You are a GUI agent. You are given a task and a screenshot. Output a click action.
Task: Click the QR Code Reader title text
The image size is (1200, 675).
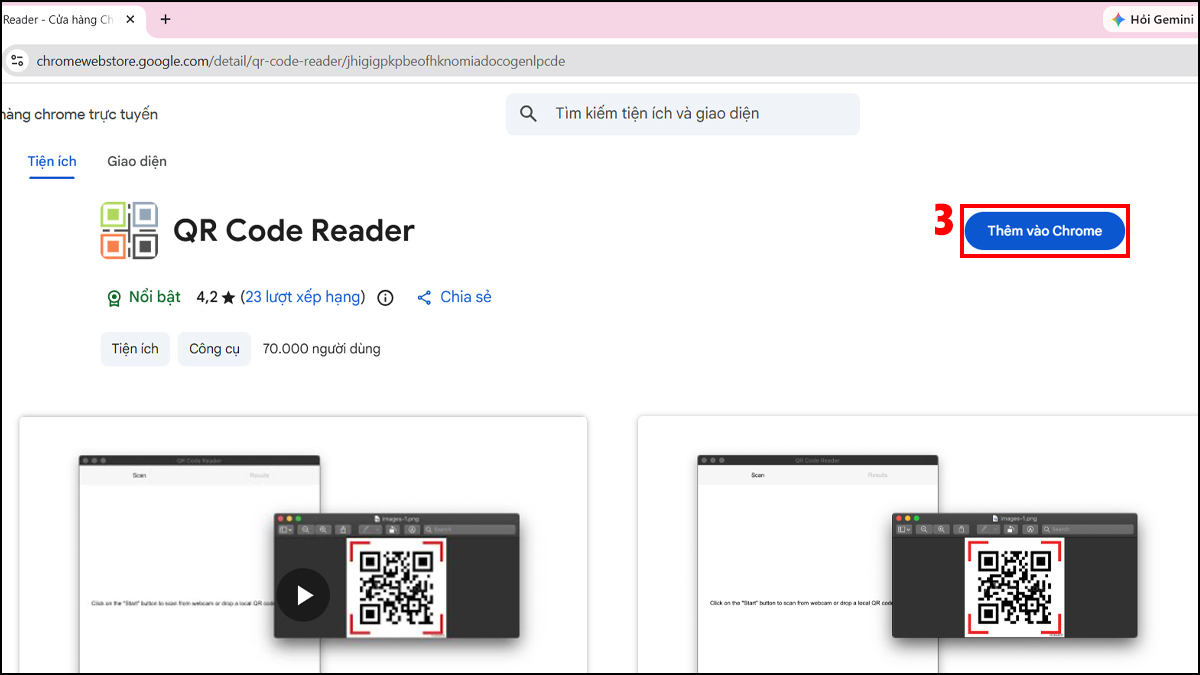(x=294, y=231)
